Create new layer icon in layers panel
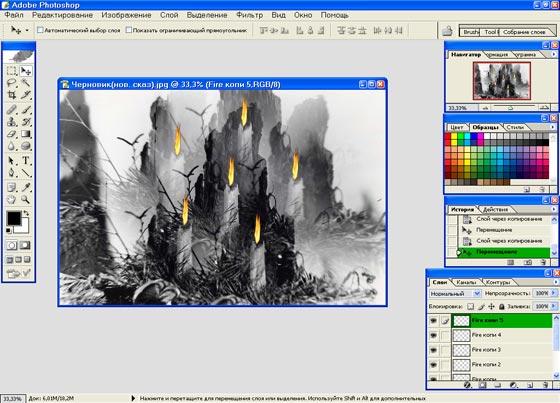The image size is (560, 403). click(530, 385)
